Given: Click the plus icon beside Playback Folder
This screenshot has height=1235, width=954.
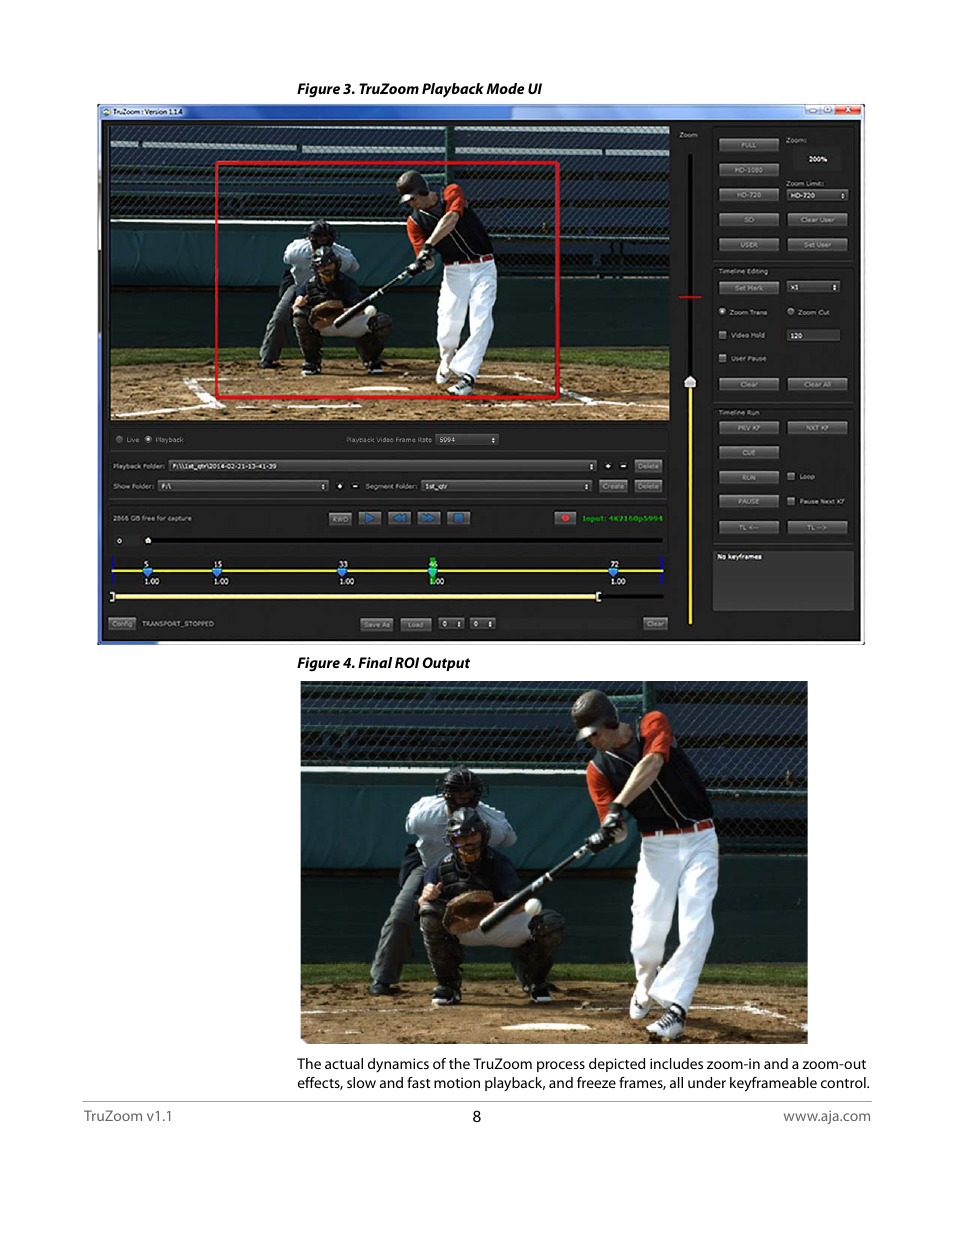Looking at the screenshot, I should point(608,466).
